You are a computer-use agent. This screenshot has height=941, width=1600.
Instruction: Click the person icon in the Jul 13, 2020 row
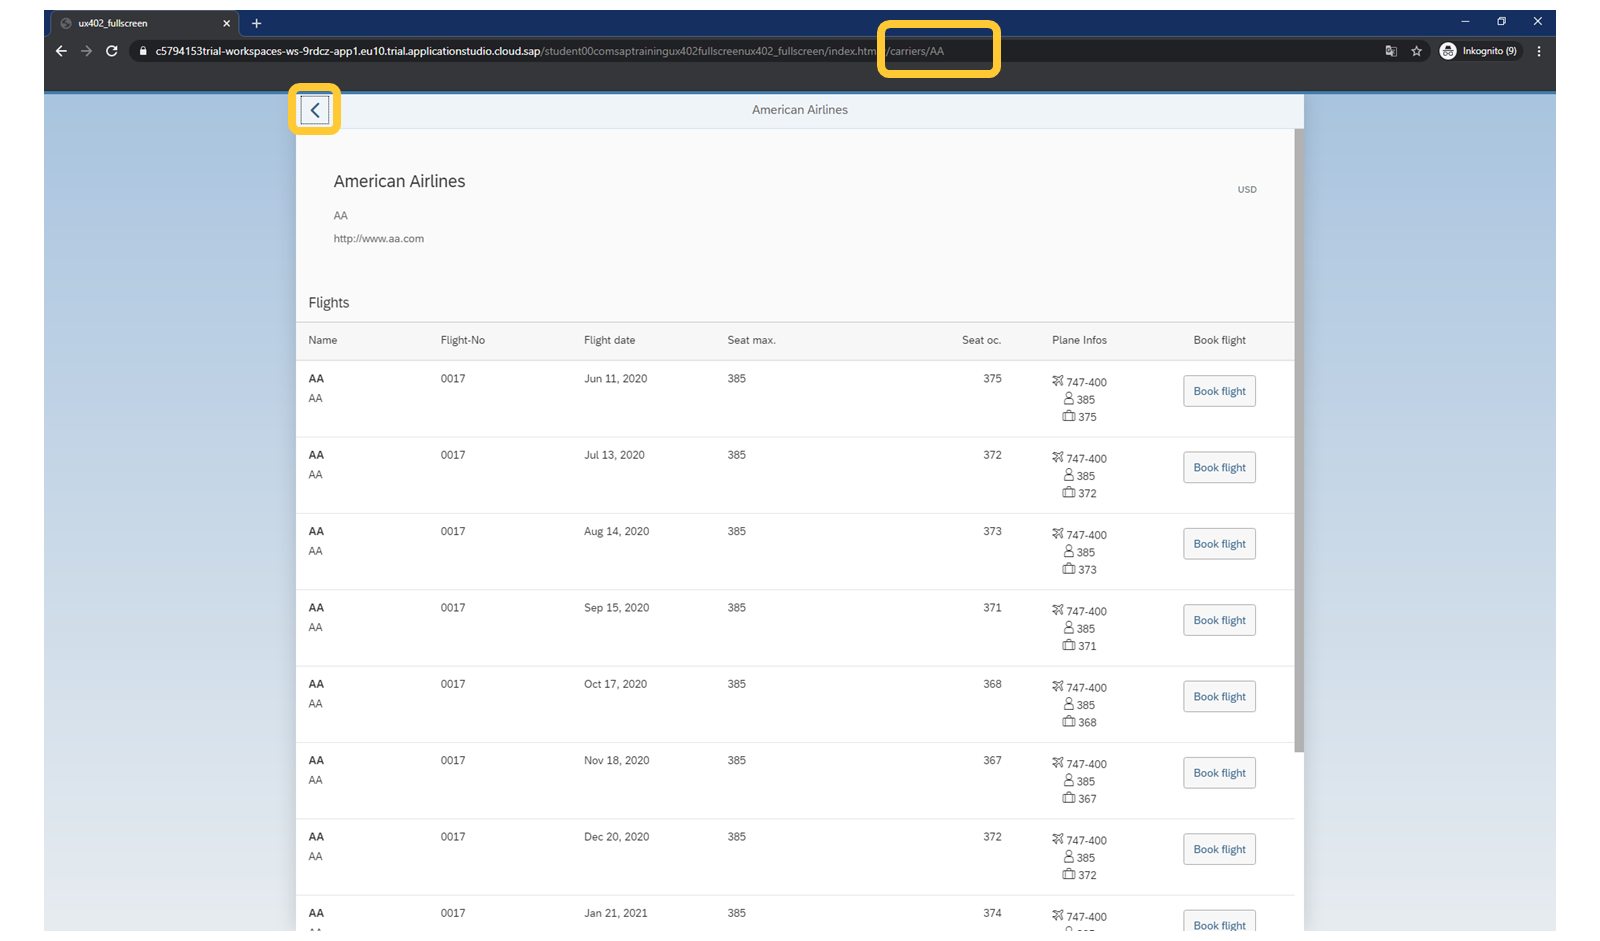[x=1069, y=475]
